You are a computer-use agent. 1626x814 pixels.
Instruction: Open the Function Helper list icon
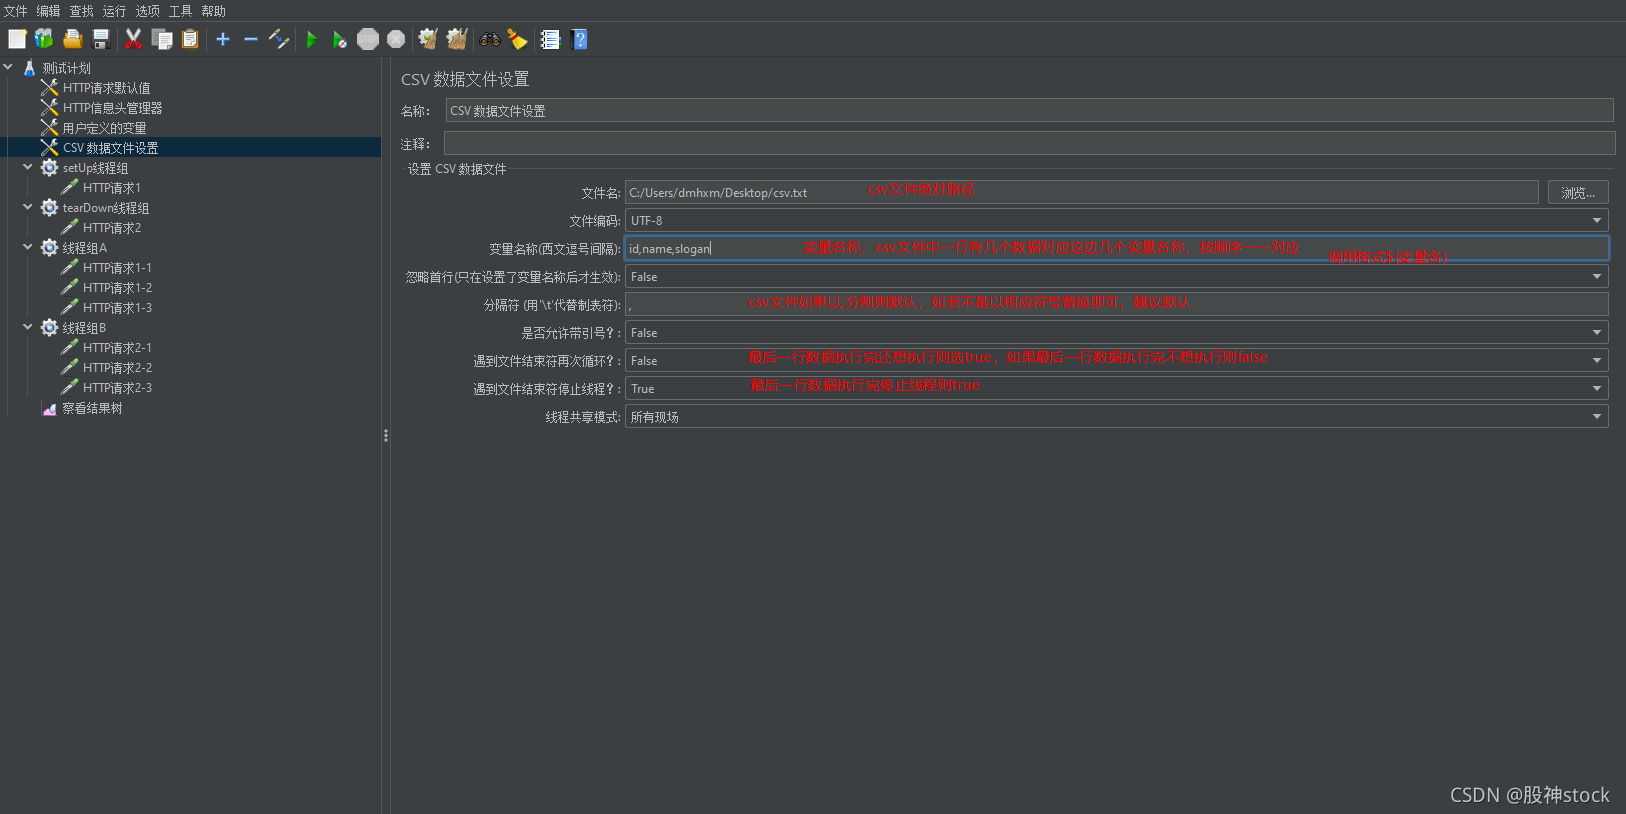[x=550, y=39]
